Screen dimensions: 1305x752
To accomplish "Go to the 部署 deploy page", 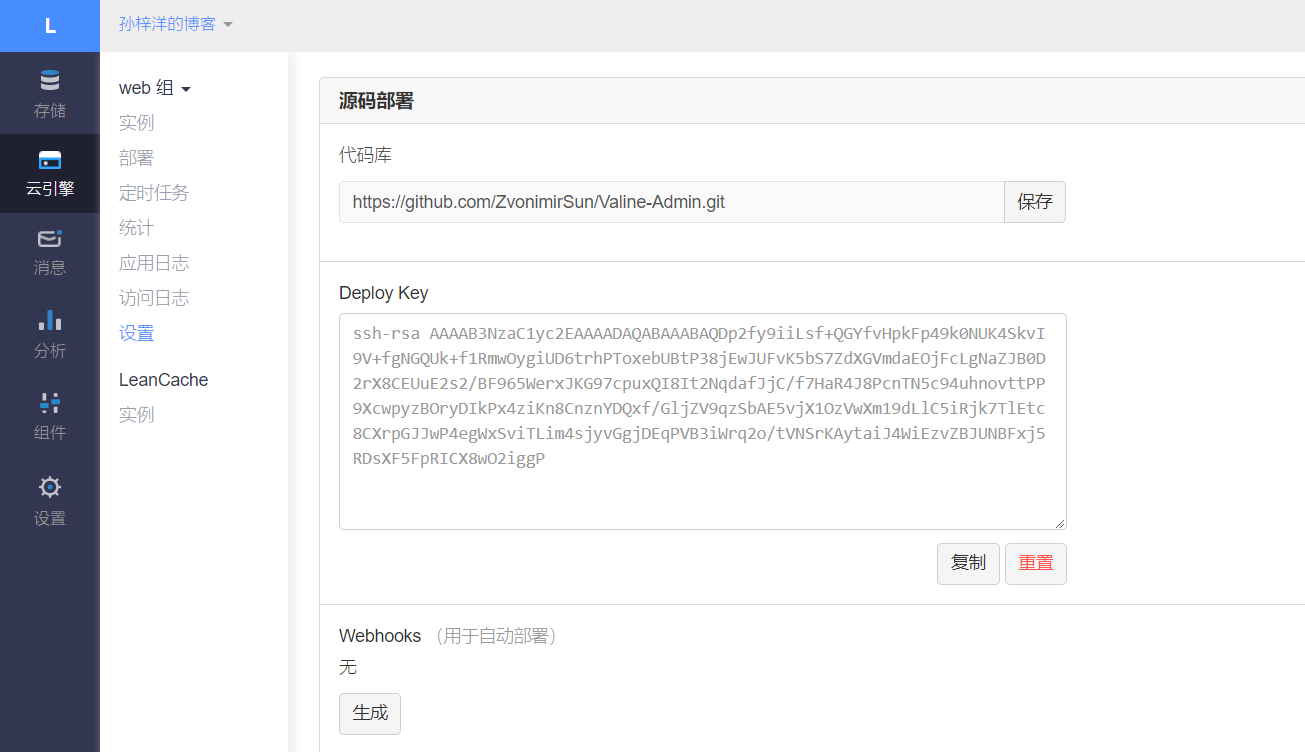I will (x=136, y=158).
